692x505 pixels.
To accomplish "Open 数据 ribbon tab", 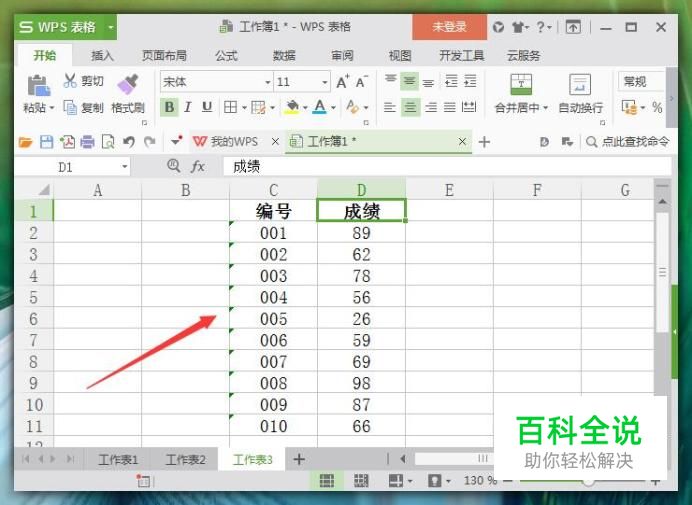I will pyautogui.click(x=284, y=56).
